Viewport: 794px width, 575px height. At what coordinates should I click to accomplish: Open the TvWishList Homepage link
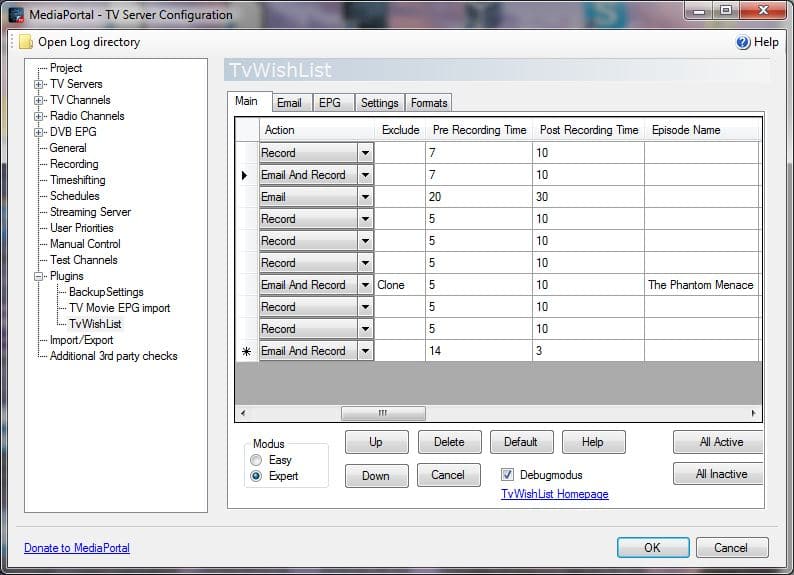[x=554, y=494]
